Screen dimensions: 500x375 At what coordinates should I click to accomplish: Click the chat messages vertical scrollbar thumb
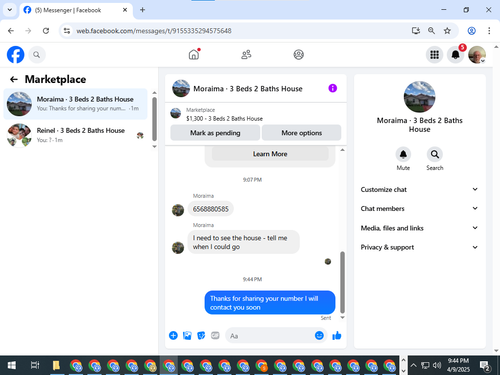(342, 282)
